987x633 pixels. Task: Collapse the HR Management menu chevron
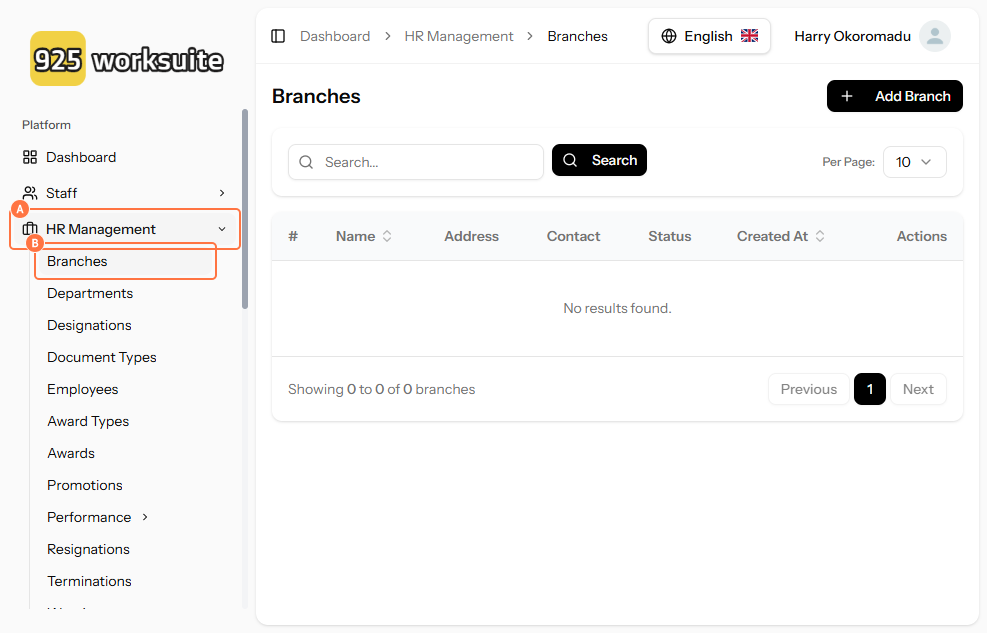(222, 229)
